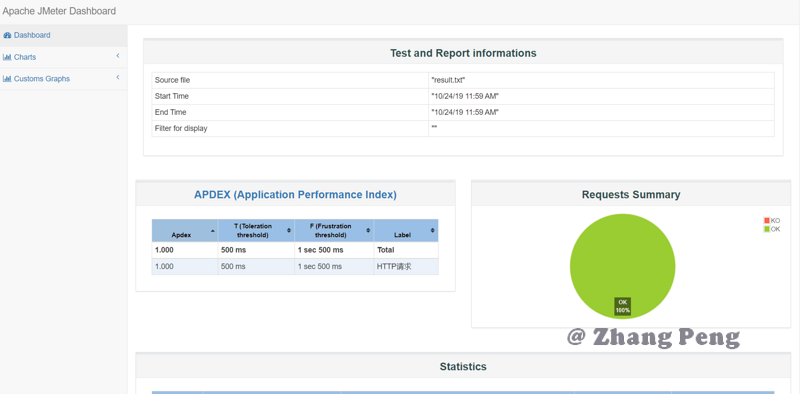
Task: Click the Charts bar-chart icon
Action: tap(7, 57)
